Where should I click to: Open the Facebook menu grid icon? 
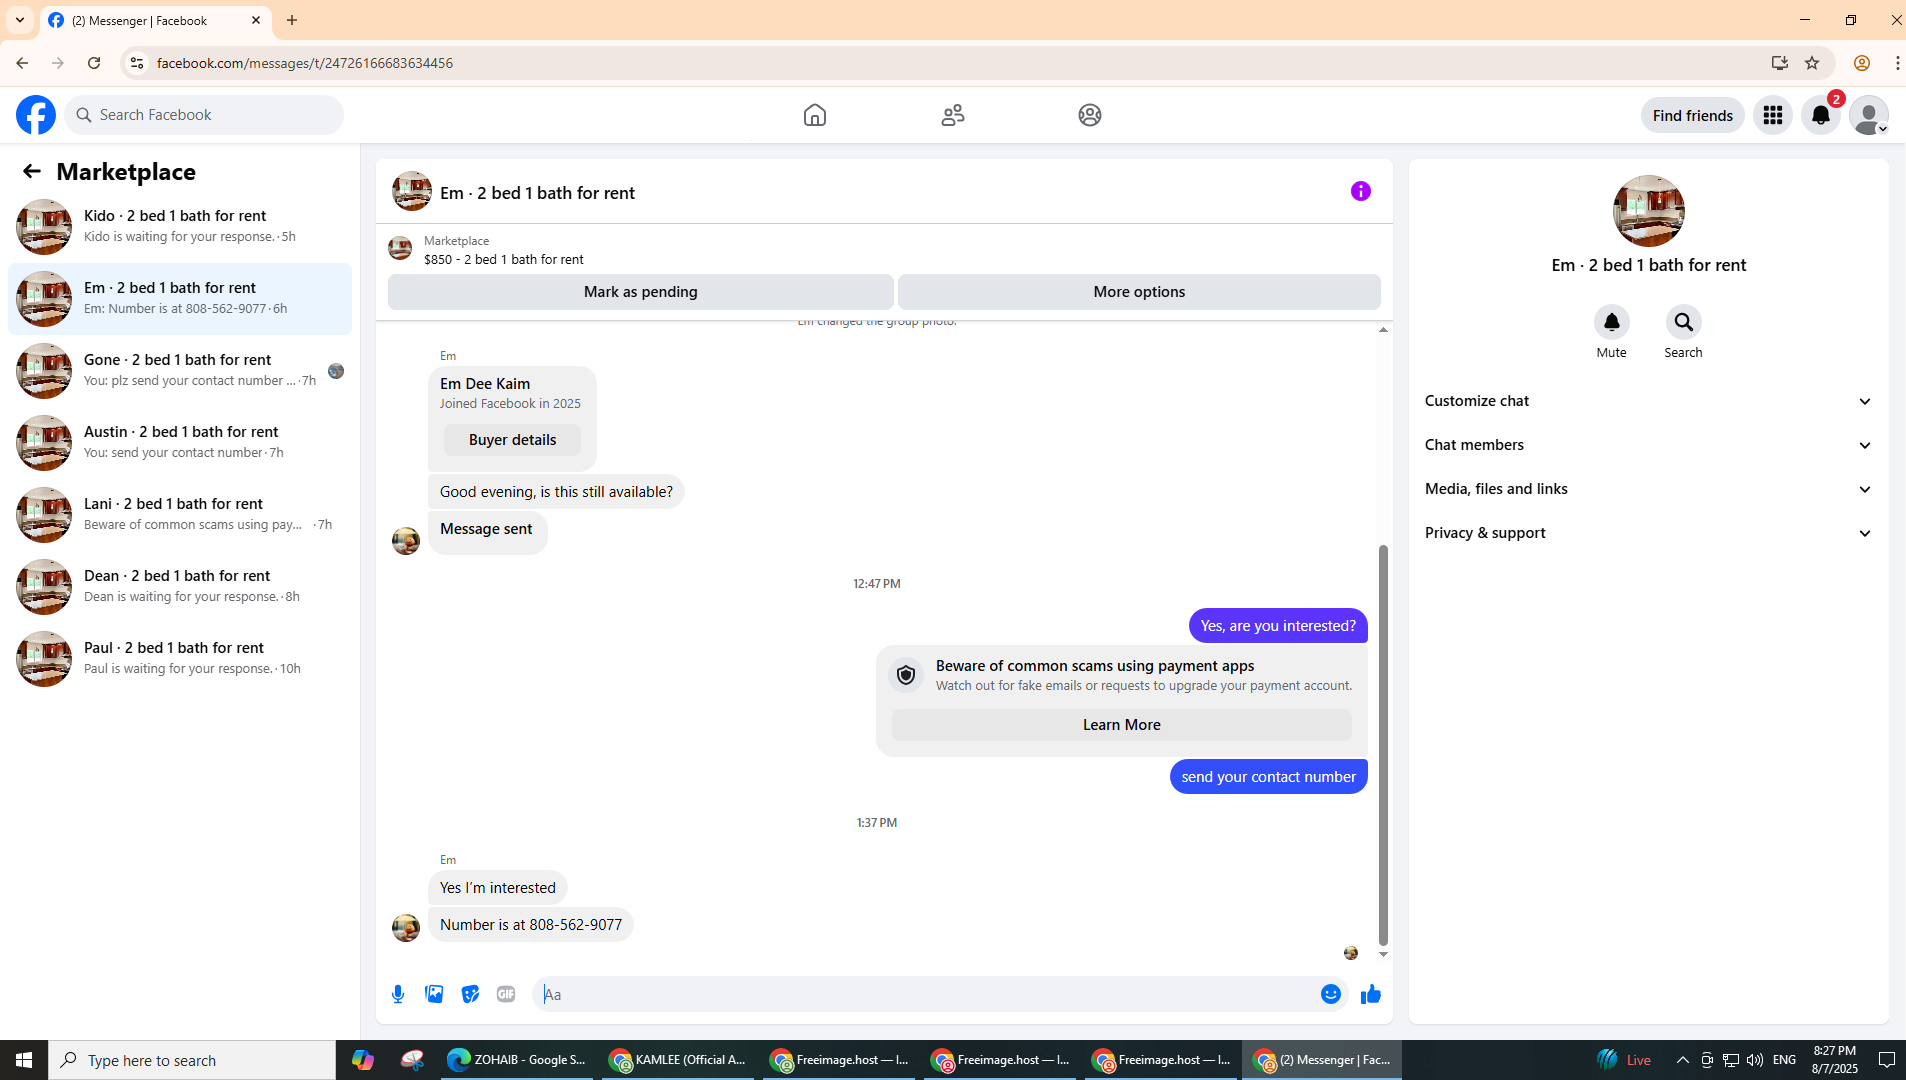pos(1773,115)
